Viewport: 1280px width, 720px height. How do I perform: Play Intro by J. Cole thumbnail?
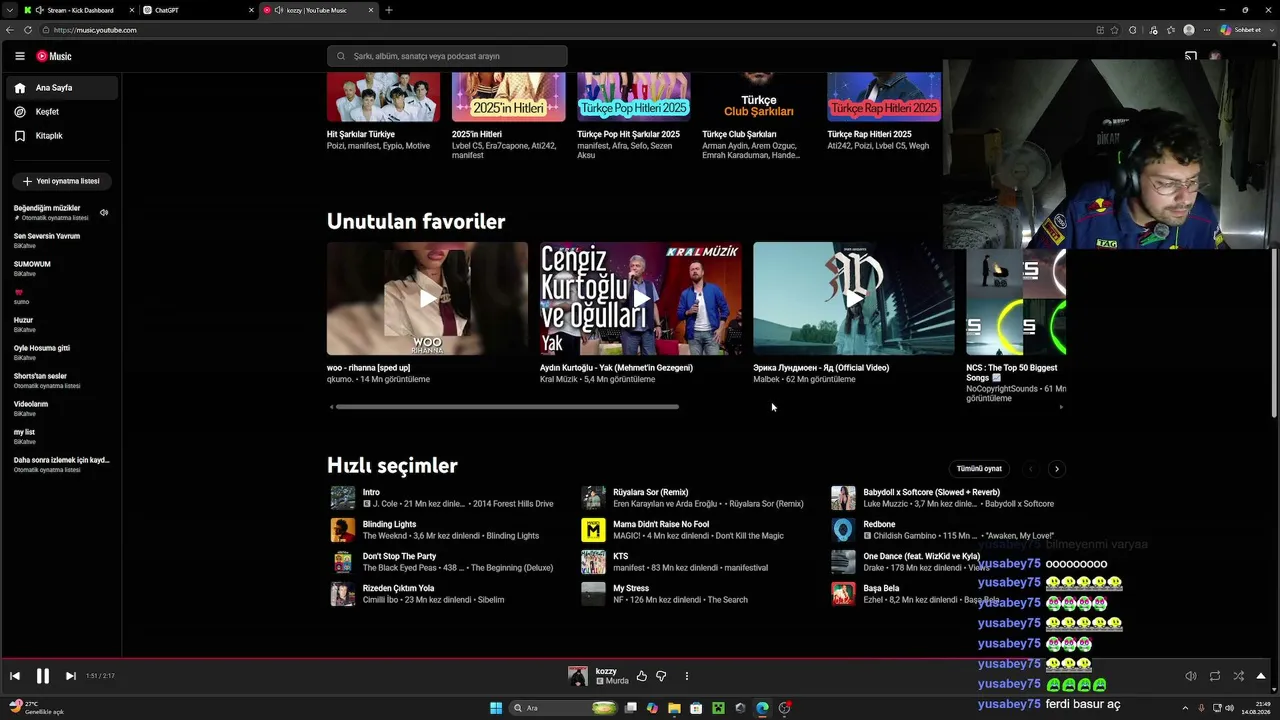(343, 498)
